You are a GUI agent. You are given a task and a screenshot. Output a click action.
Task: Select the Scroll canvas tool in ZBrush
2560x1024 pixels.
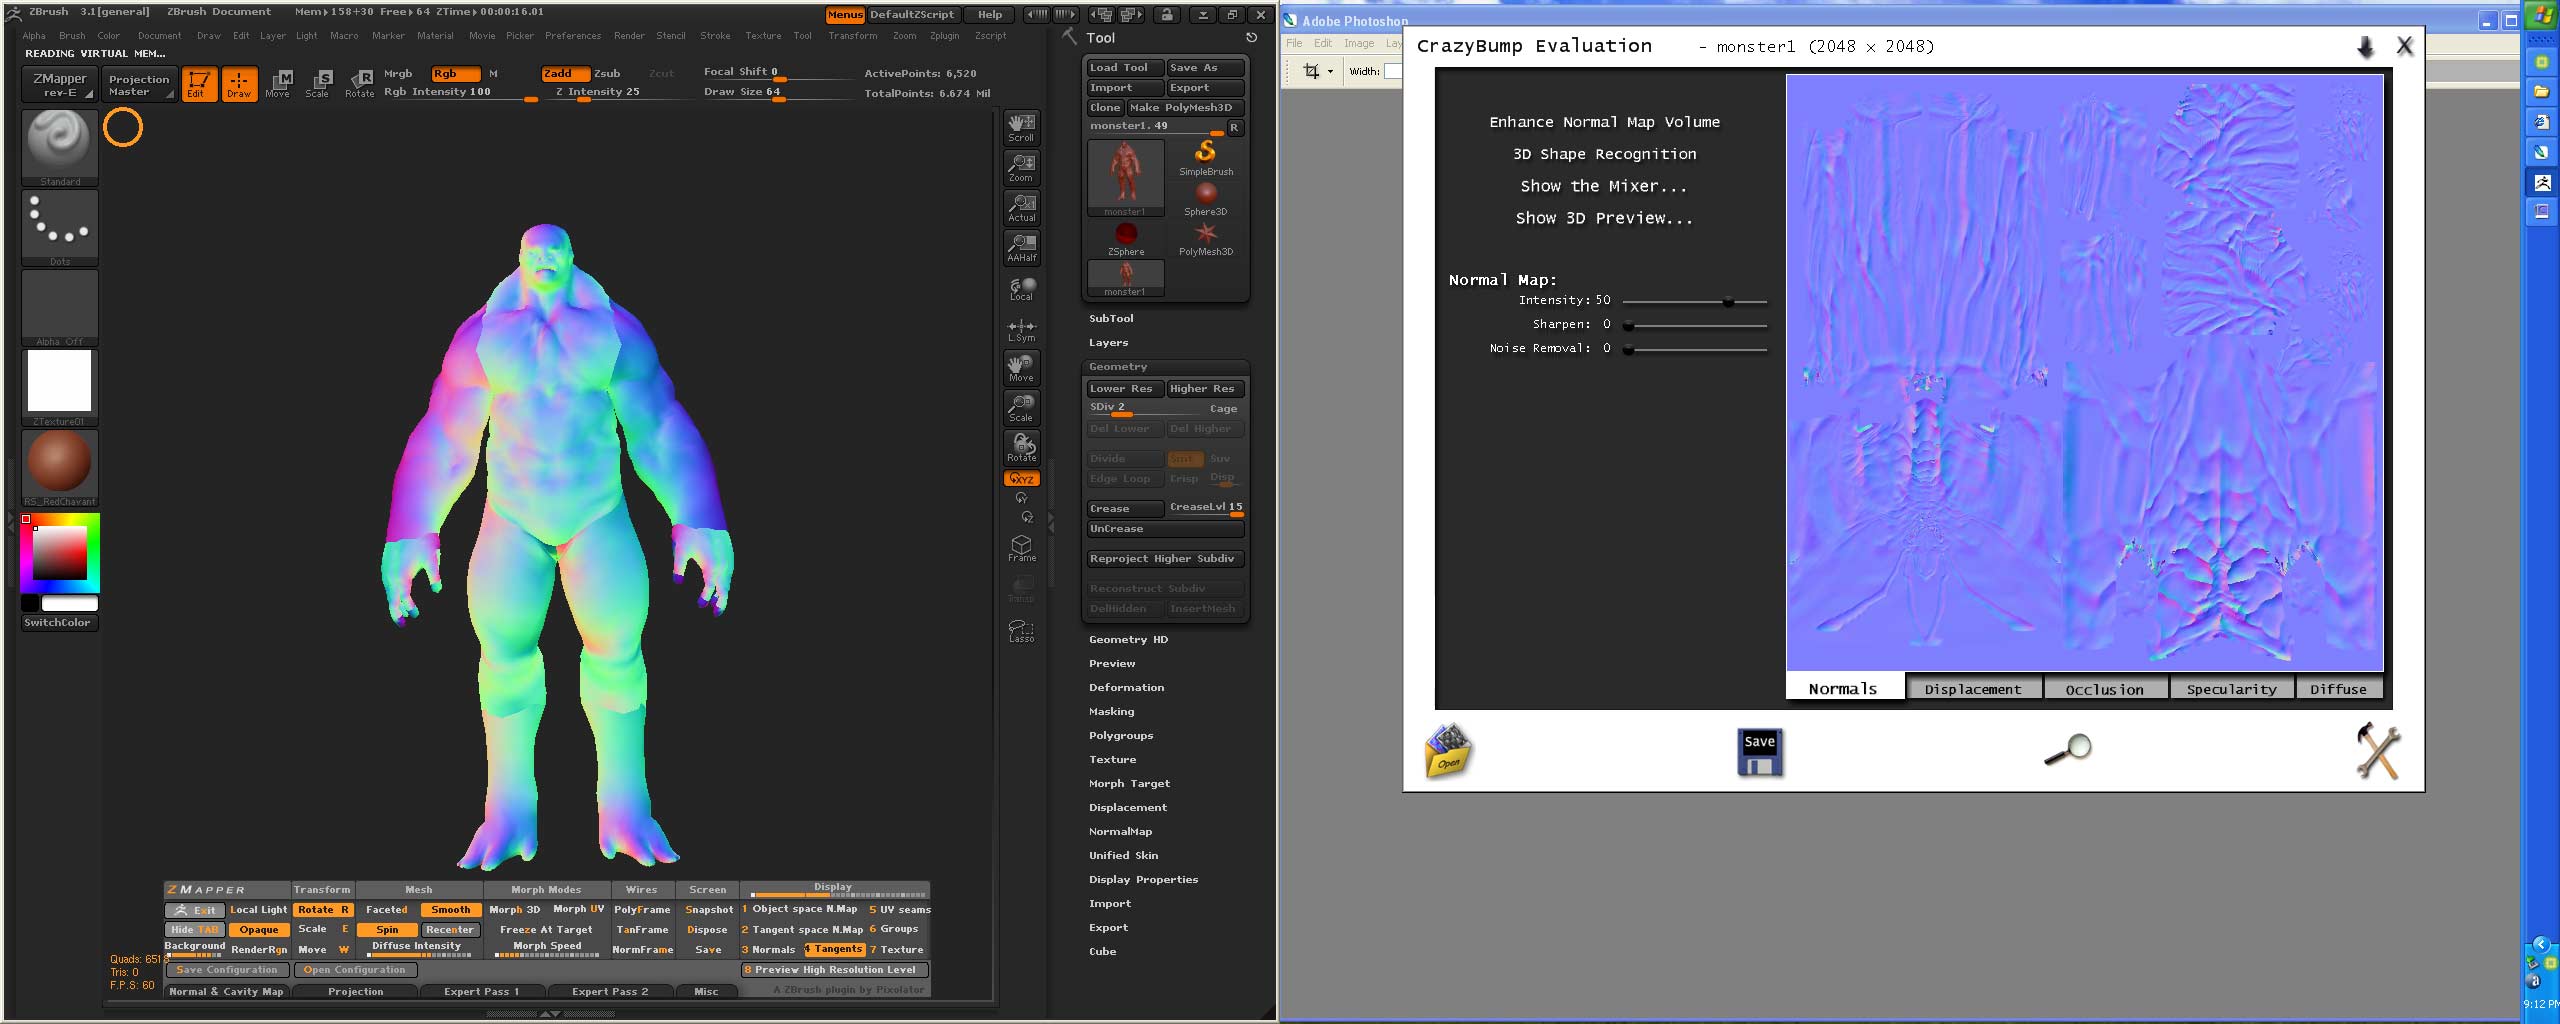(x=1021, y=127)
